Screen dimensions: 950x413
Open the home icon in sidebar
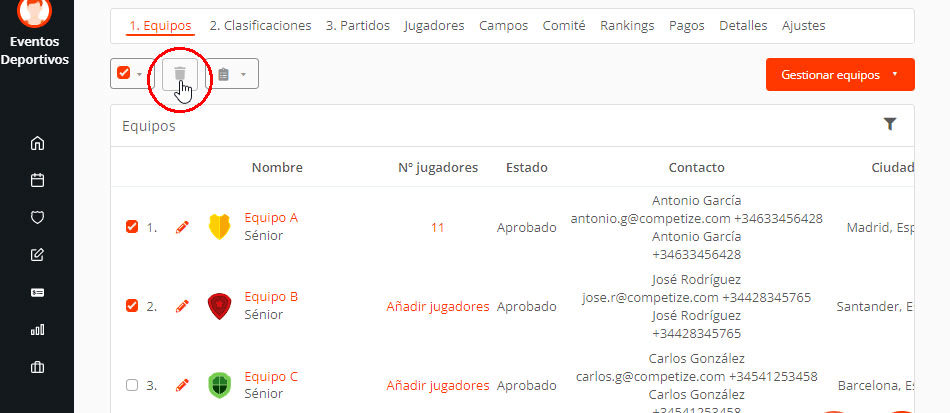[x=38, y=143]
